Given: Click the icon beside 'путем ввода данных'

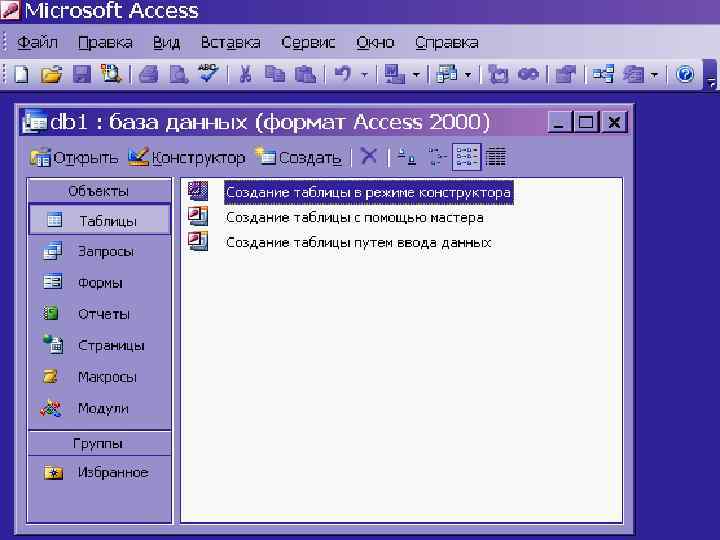Looking at the screenshot, I should click(x=198, y=241).
